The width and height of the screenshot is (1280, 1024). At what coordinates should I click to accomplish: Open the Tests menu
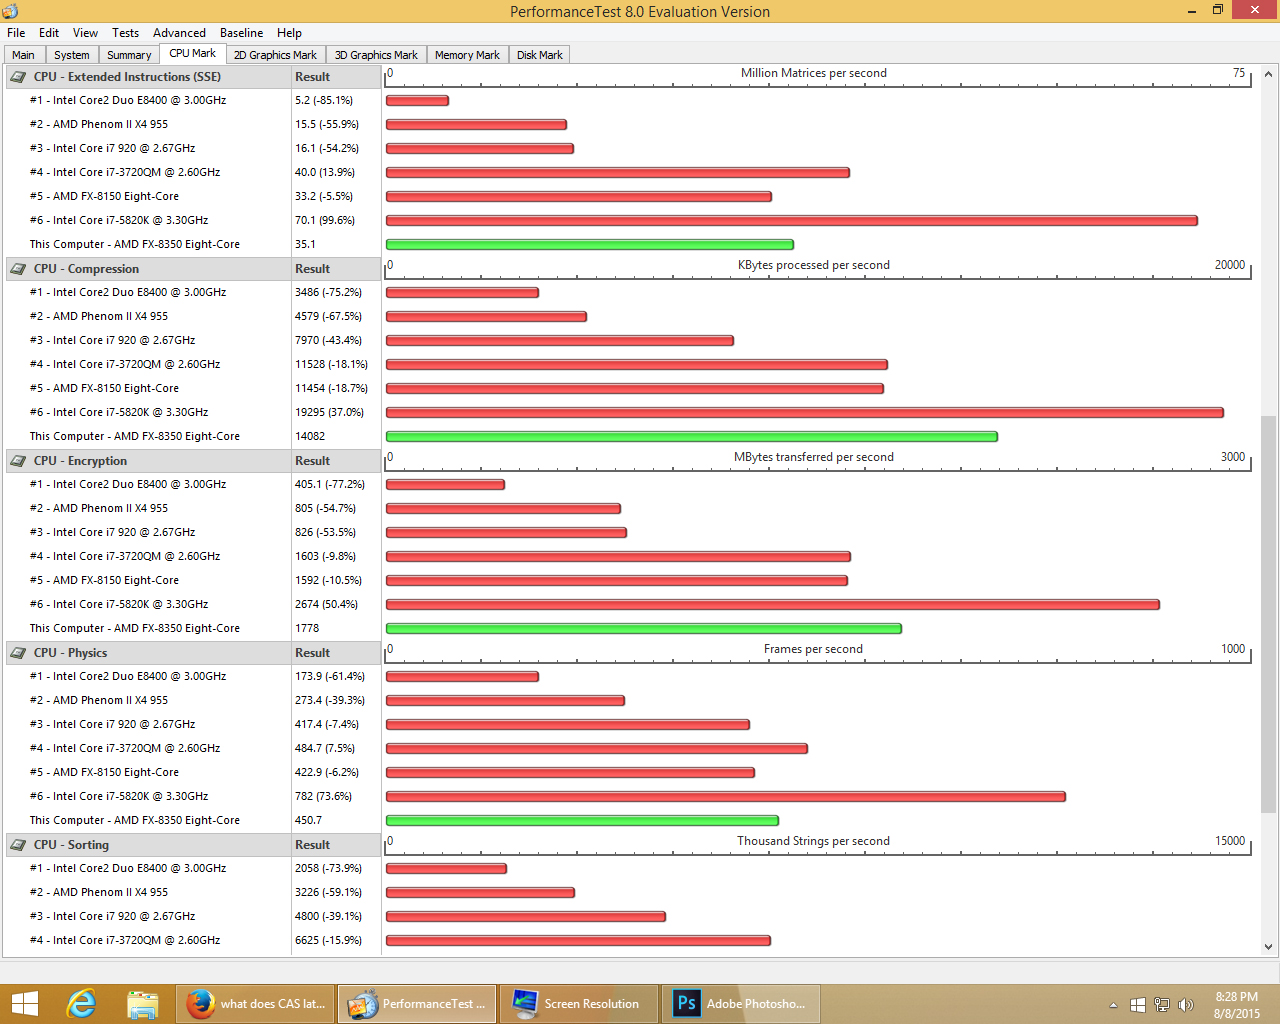coord(125,33)
